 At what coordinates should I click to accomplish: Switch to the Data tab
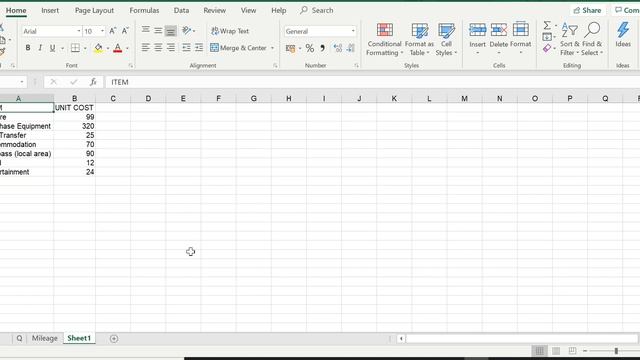181,10
